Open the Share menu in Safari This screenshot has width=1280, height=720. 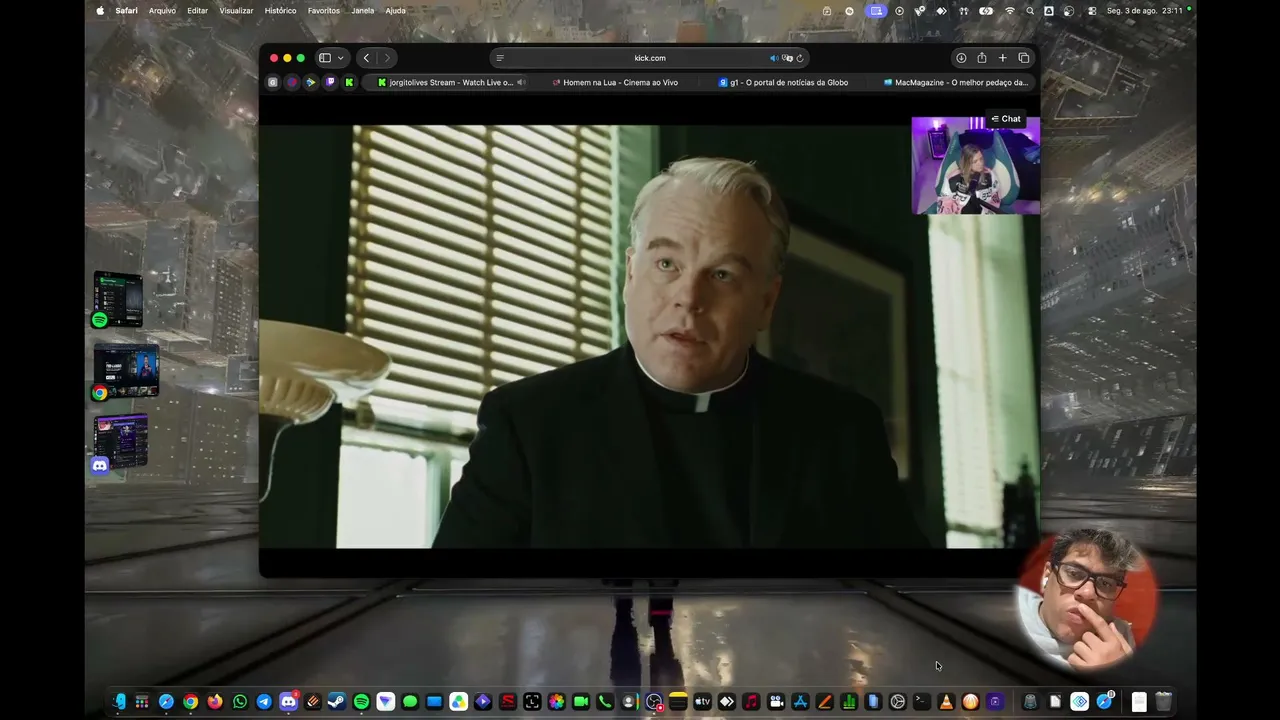[x=982, y=58]
